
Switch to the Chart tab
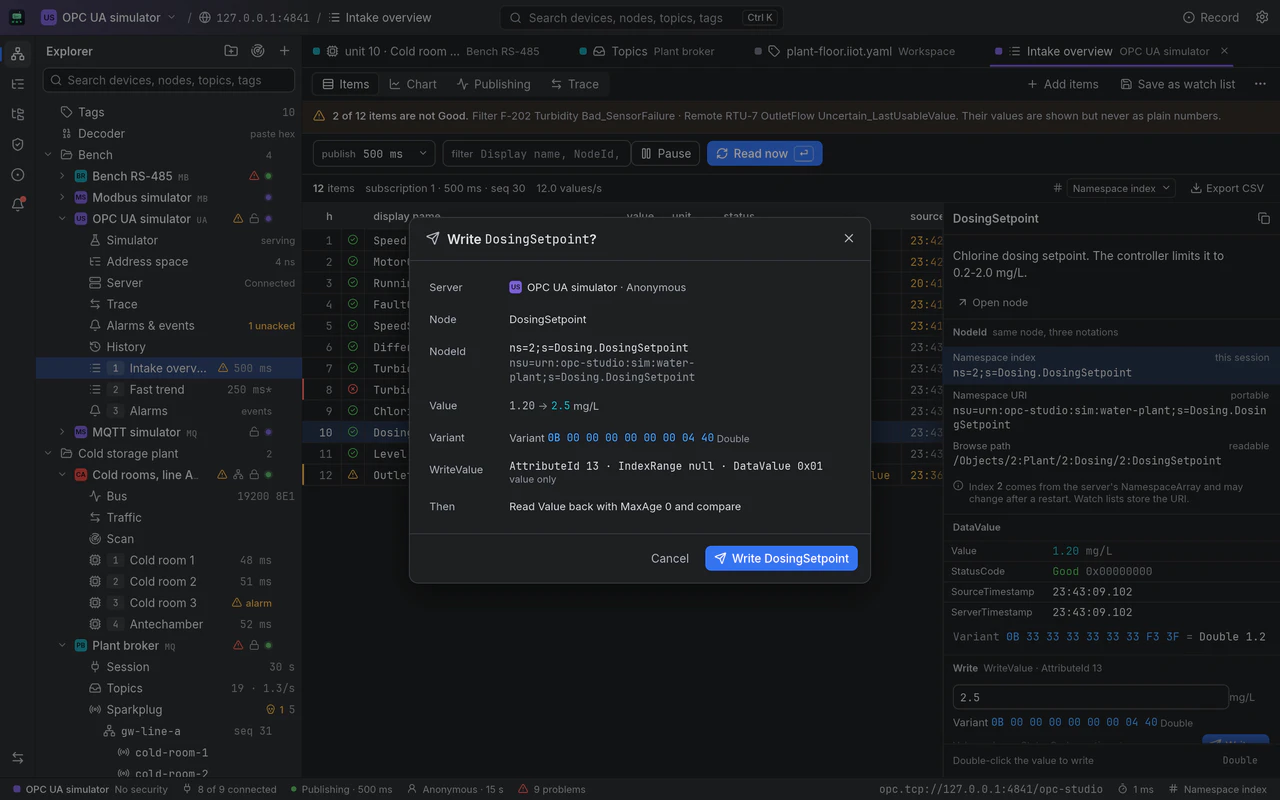(413, 84)
